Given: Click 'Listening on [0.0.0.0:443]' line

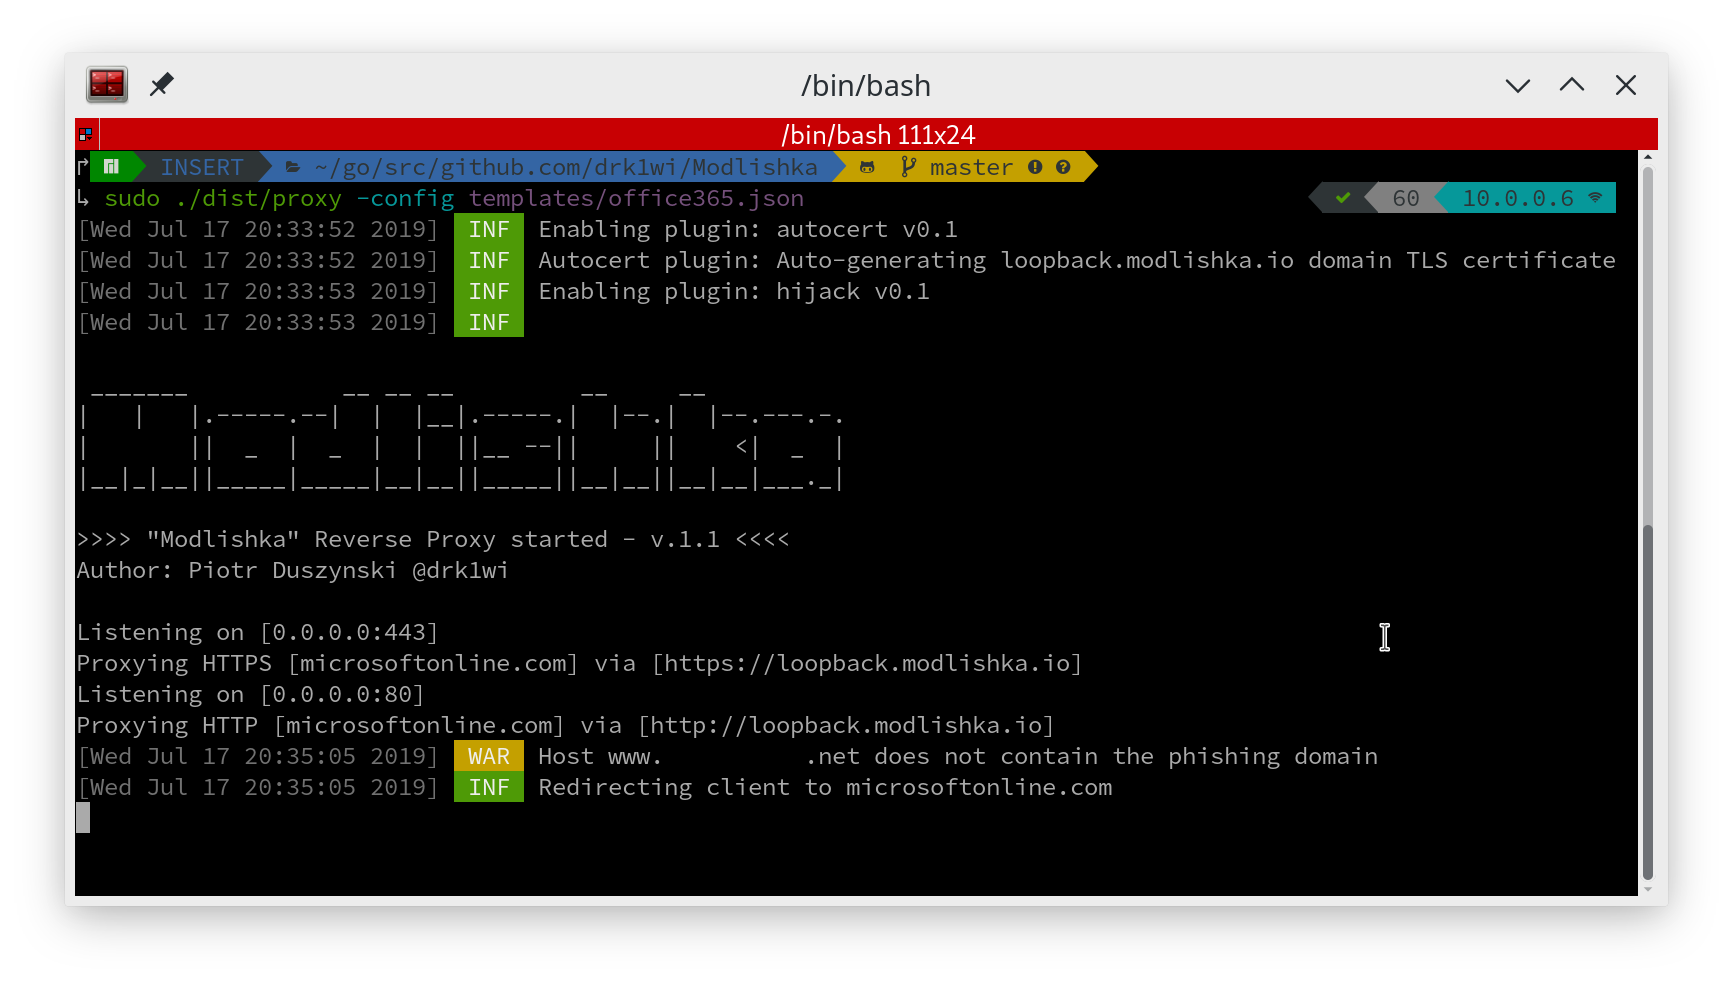Looking at the screenshot, I should (x=257, y=632).
